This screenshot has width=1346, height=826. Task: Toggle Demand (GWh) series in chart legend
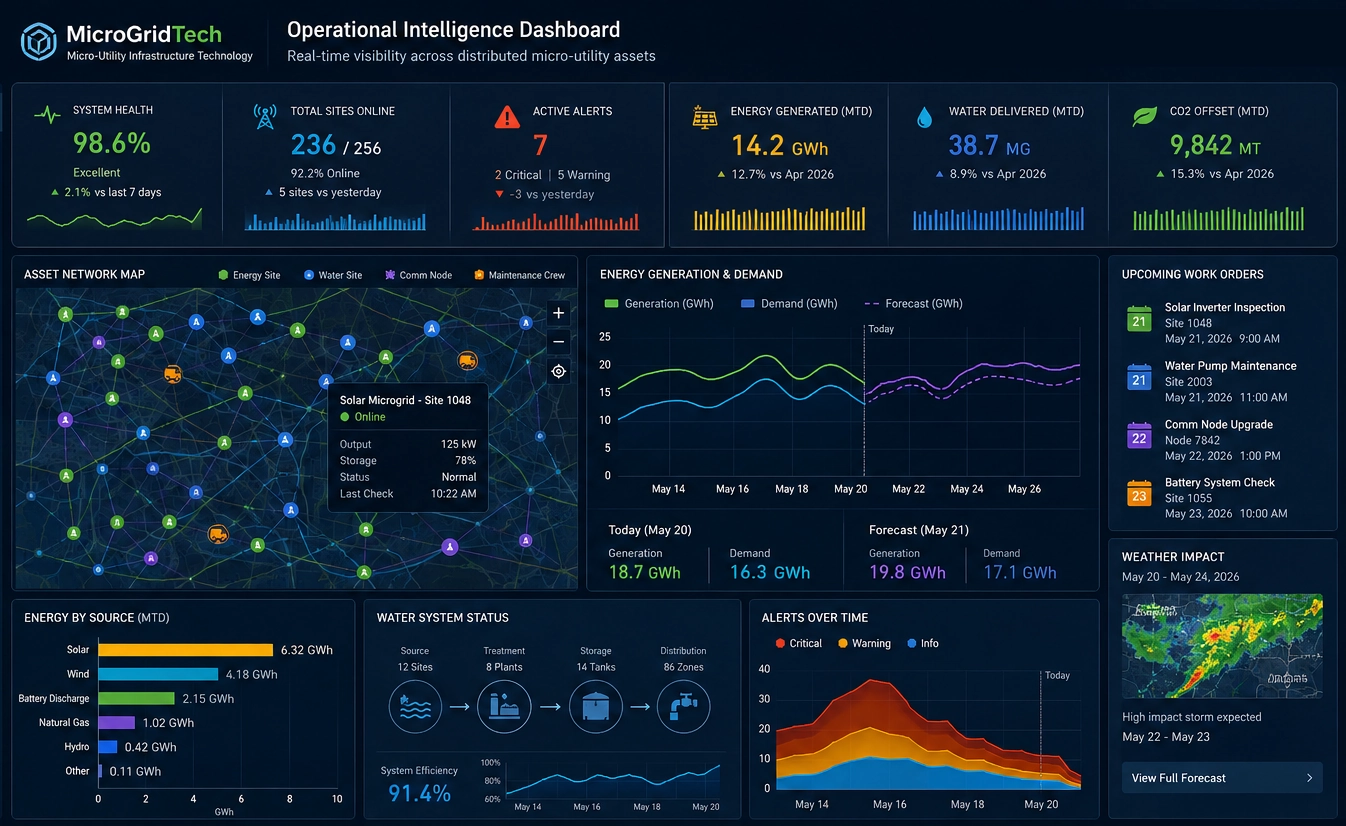[x=789, y=304]
